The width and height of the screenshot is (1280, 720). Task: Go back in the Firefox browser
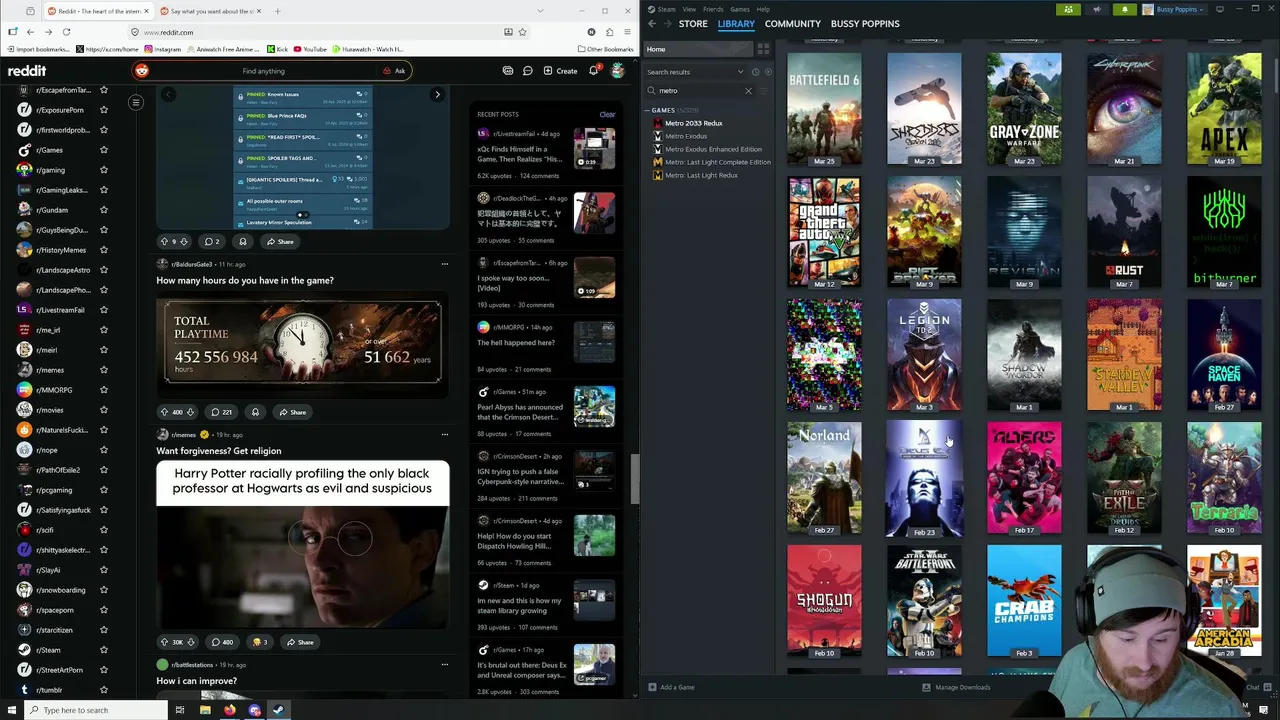[30, 32]
